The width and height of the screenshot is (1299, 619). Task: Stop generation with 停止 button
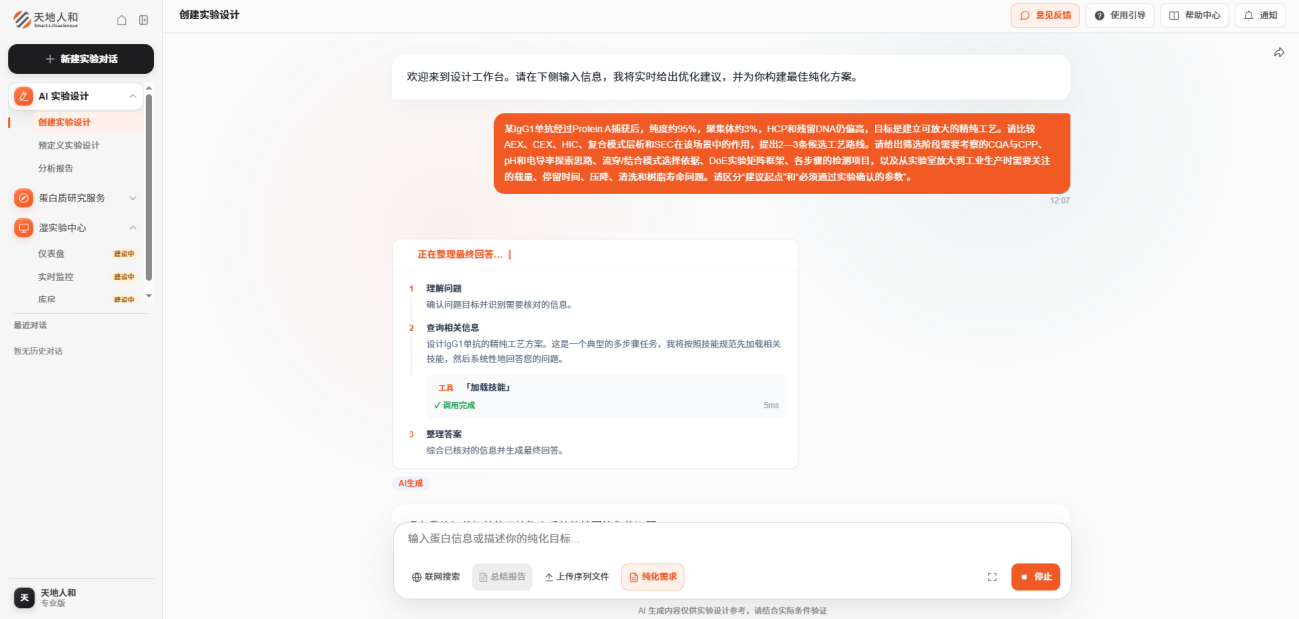click(x=1035, y=577)
